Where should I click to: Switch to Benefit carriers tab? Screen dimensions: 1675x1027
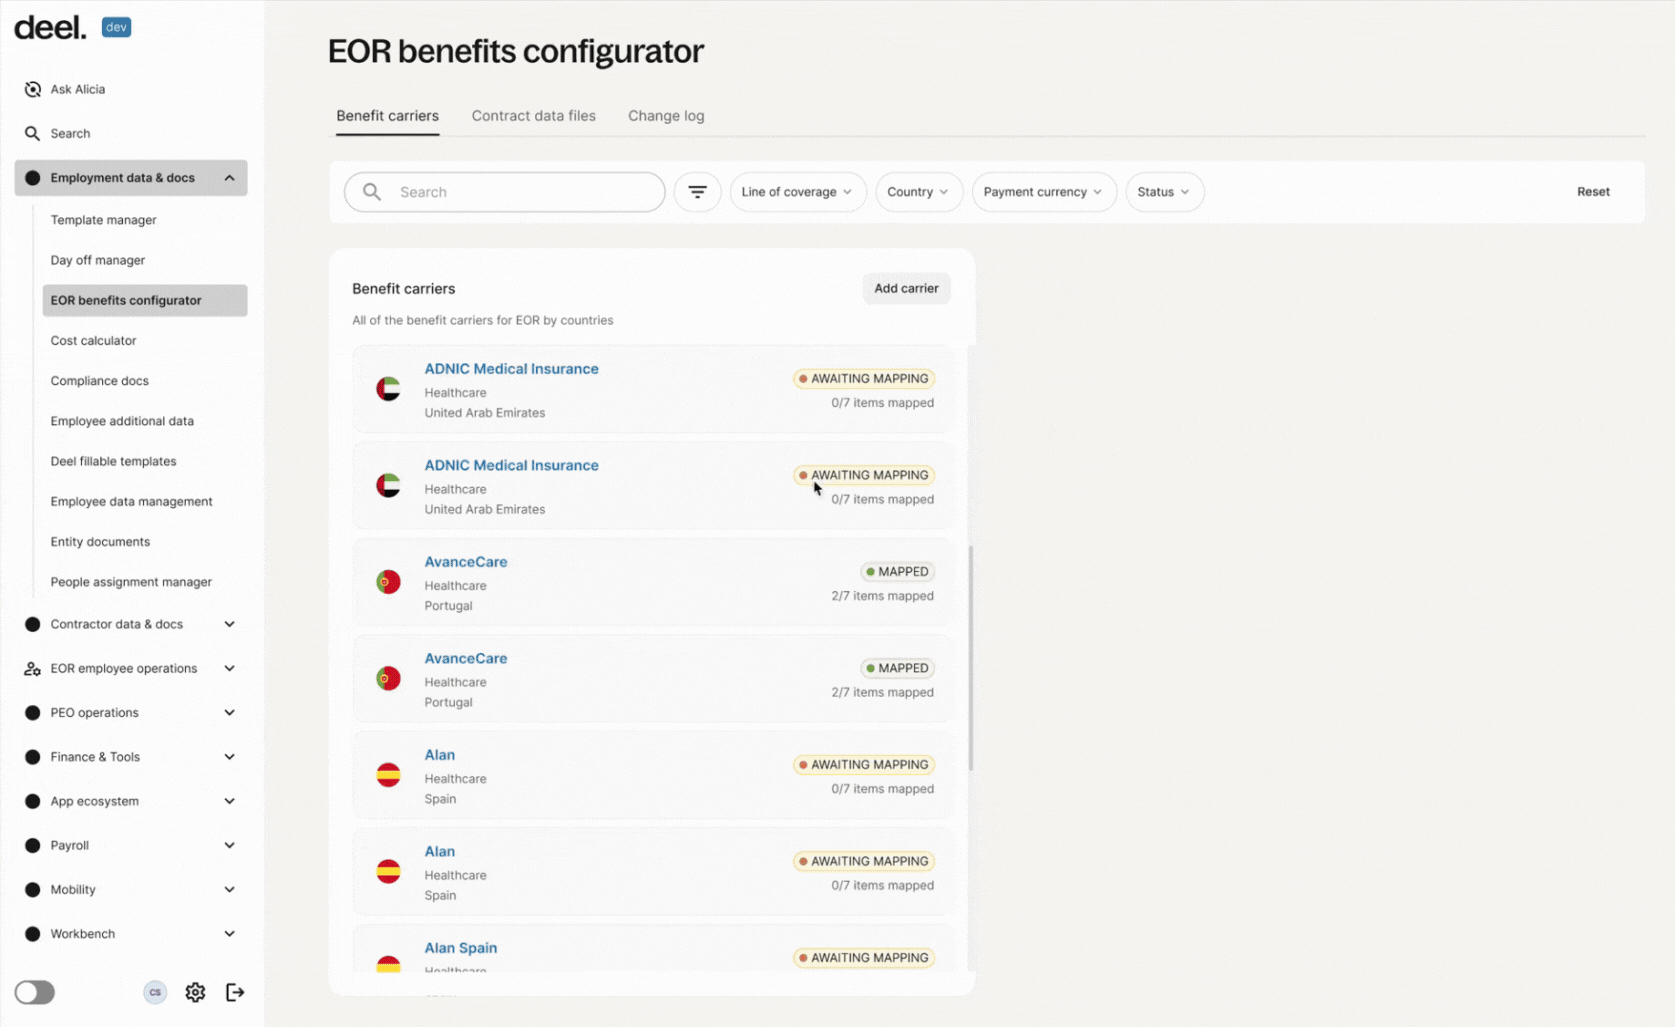387,116
